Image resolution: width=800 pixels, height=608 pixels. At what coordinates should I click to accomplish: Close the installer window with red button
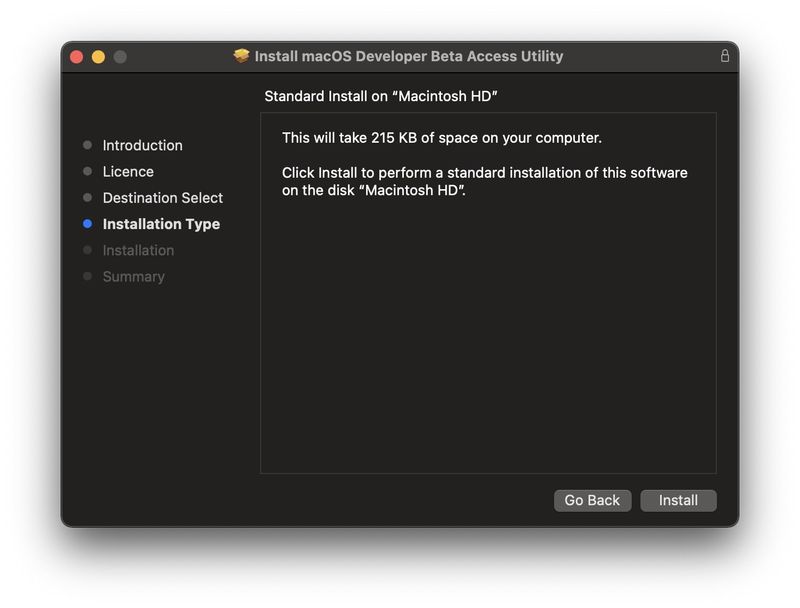(77, 57)
